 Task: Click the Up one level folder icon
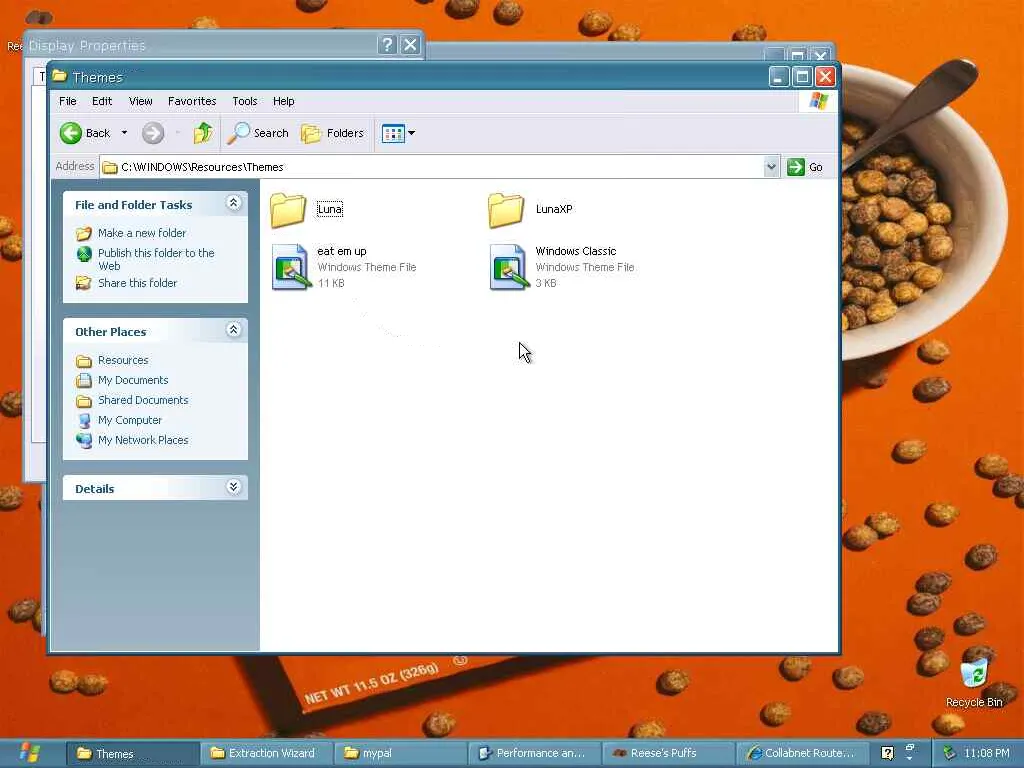203,133
